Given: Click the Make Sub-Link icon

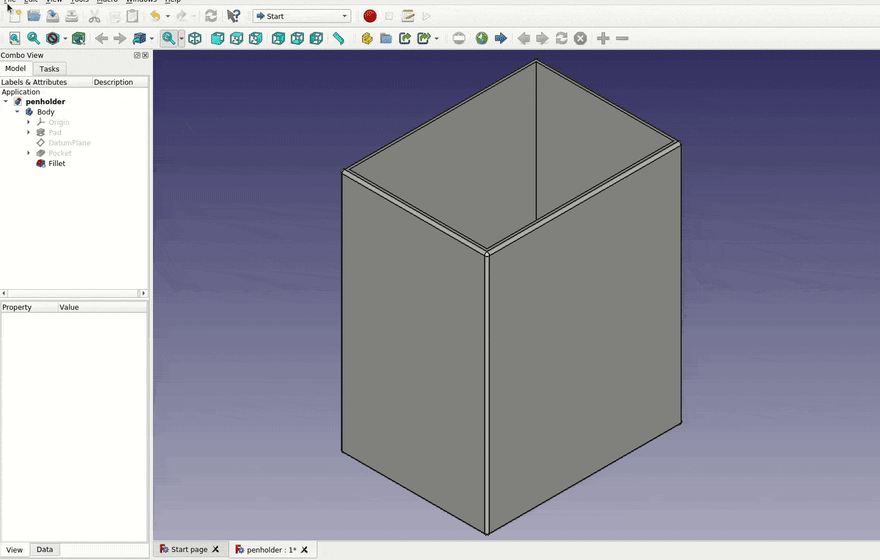Looking at the screenshot, I should pos(424,38).
